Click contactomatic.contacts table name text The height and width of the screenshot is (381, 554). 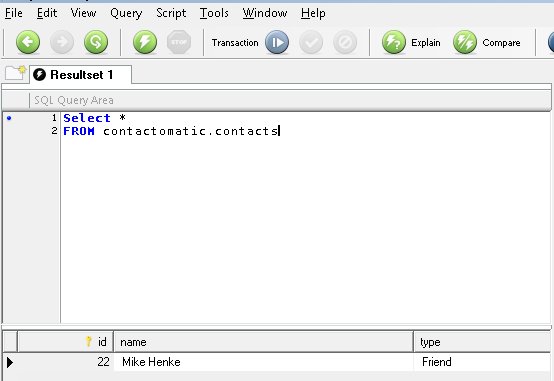[191, 131]
